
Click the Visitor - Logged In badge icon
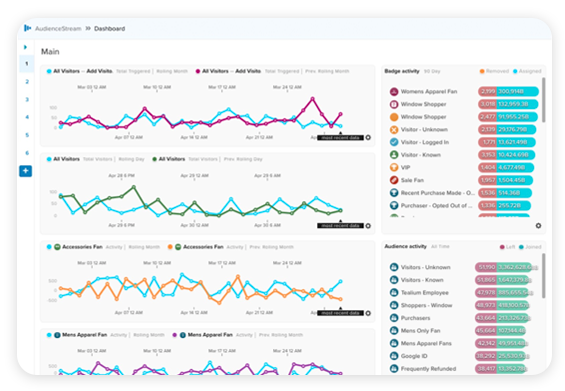(394, 142)
